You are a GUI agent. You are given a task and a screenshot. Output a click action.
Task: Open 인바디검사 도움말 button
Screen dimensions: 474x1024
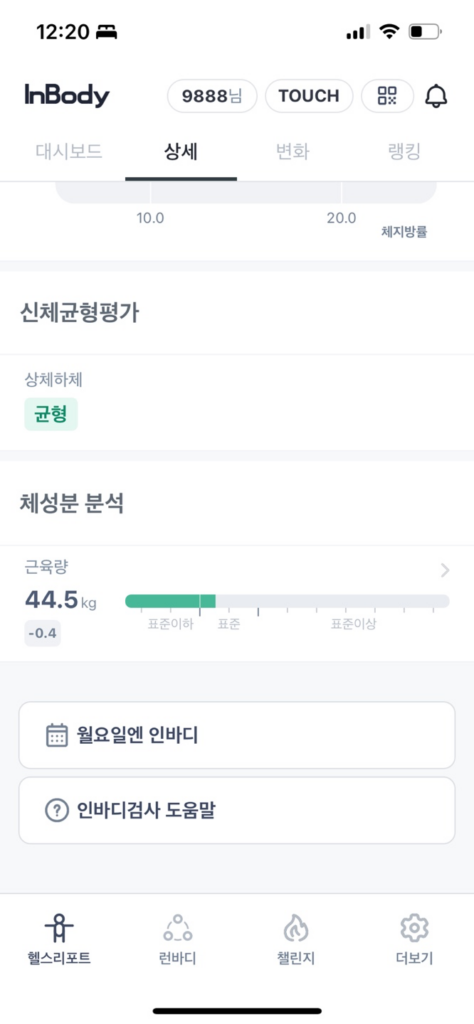(x=237, y=810)
